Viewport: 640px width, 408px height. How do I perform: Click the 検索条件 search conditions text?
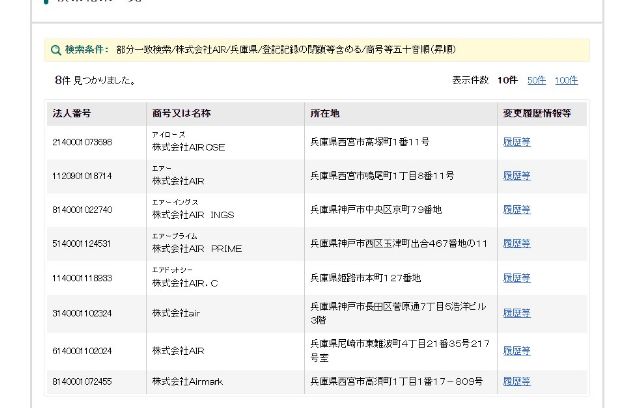coord(286,50)
